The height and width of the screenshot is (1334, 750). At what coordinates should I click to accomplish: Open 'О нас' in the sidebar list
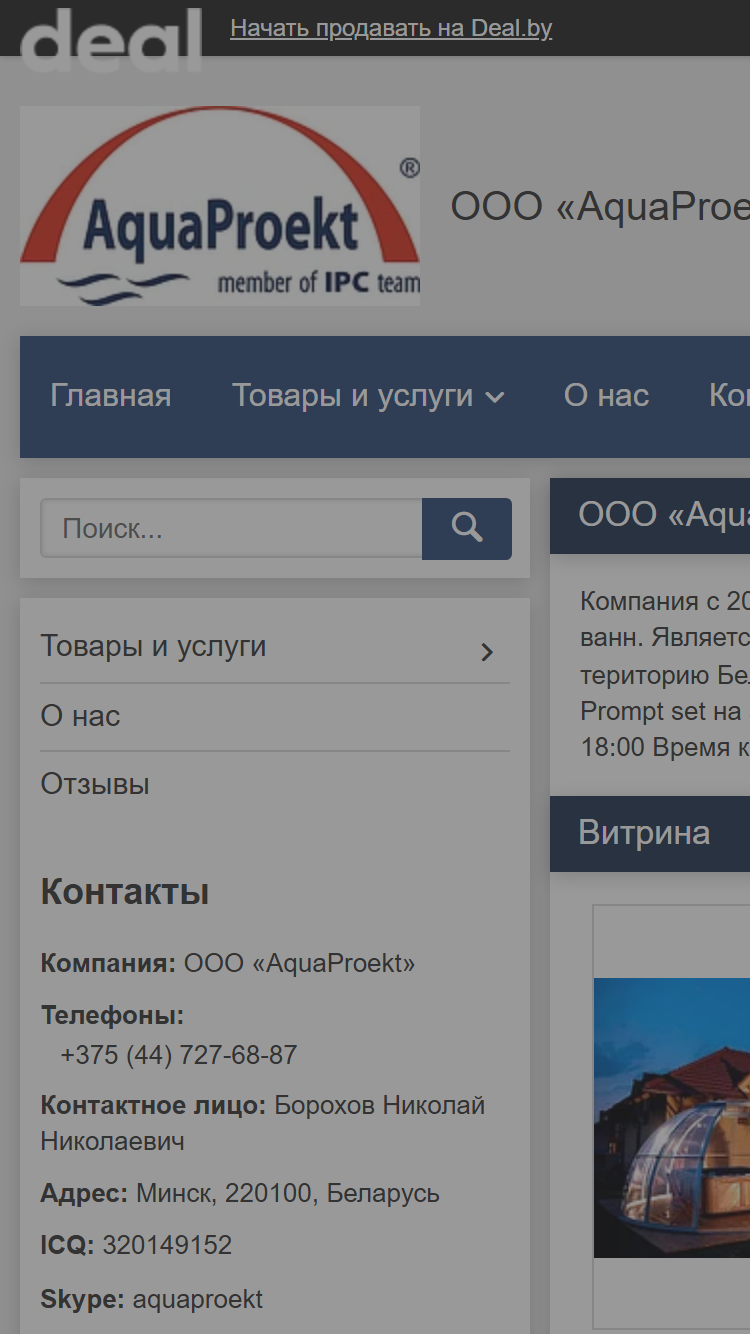80,716
